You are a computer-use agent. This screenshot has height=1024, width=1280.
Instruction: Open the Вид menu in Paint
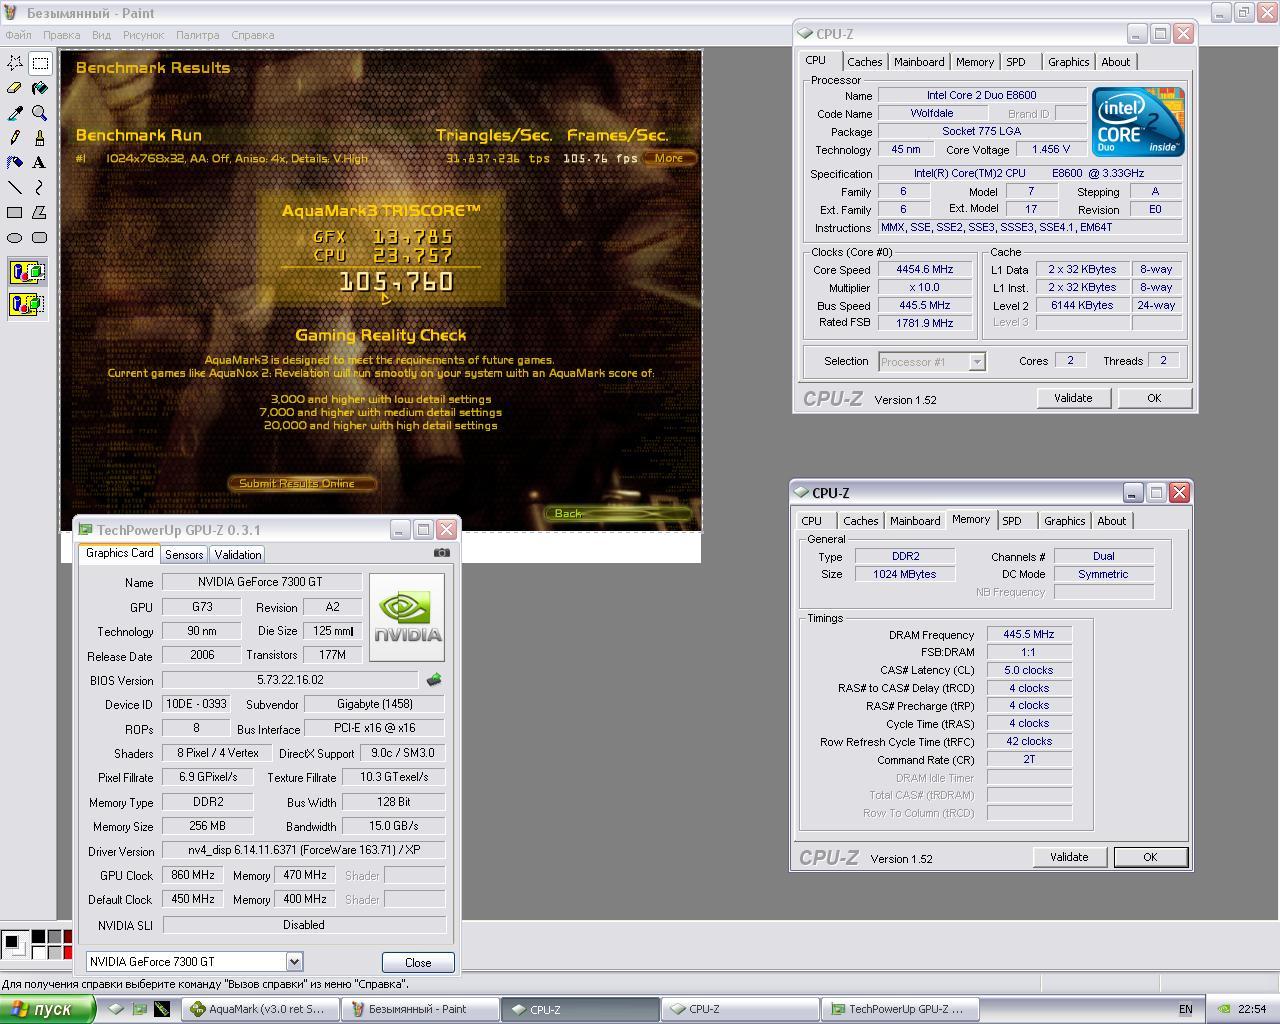[101, 35]
